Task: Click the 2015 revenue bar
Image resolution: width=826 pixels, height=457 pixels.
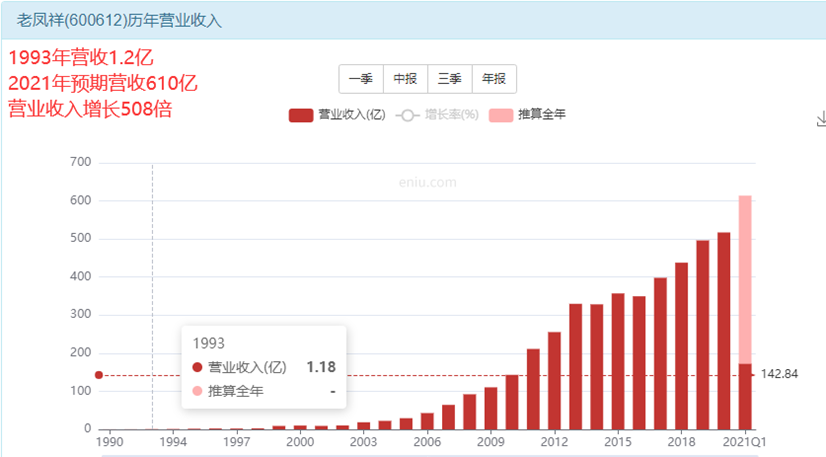Action: coord(618,361)
